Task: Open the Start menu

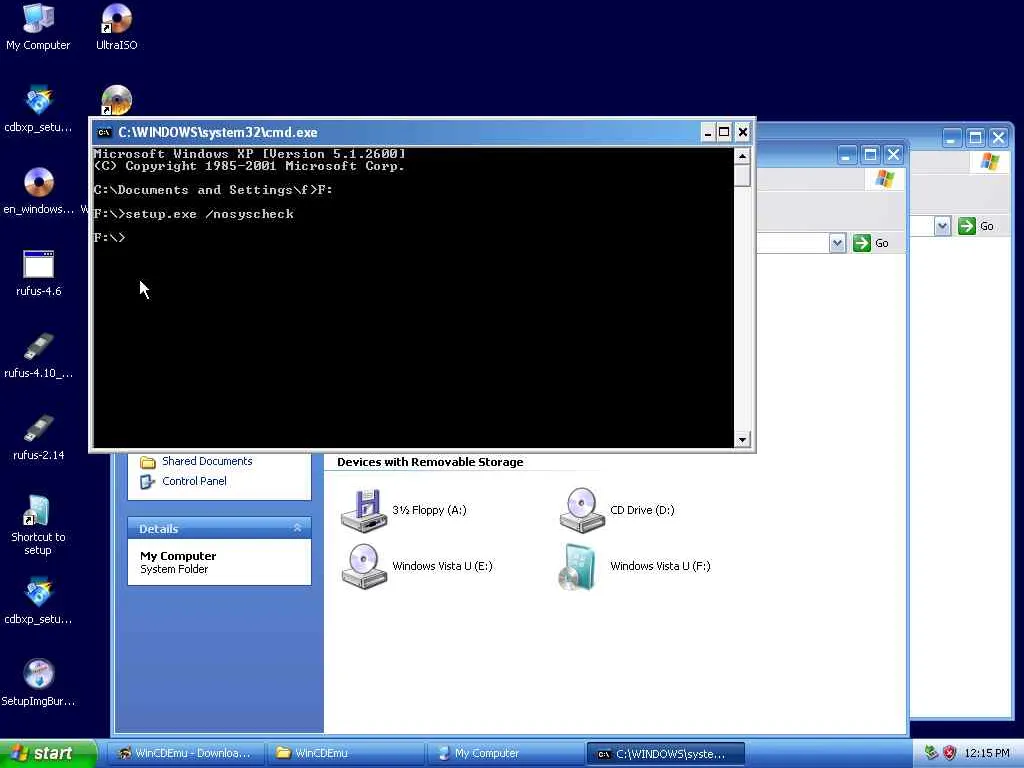Action: click(48, 753)
